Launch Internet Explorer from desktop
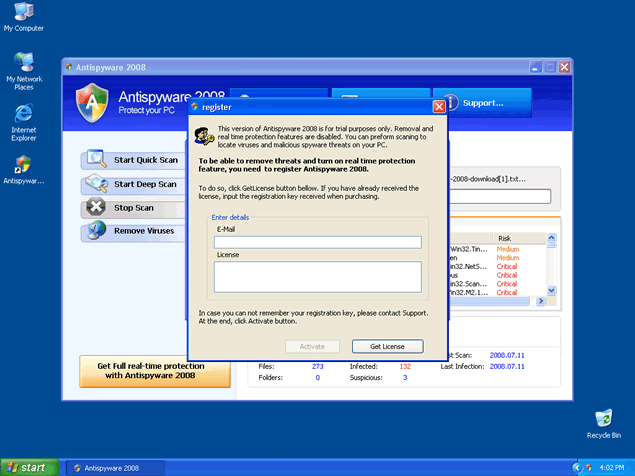This screenshot has height=476, width=635. coord(23,113)
